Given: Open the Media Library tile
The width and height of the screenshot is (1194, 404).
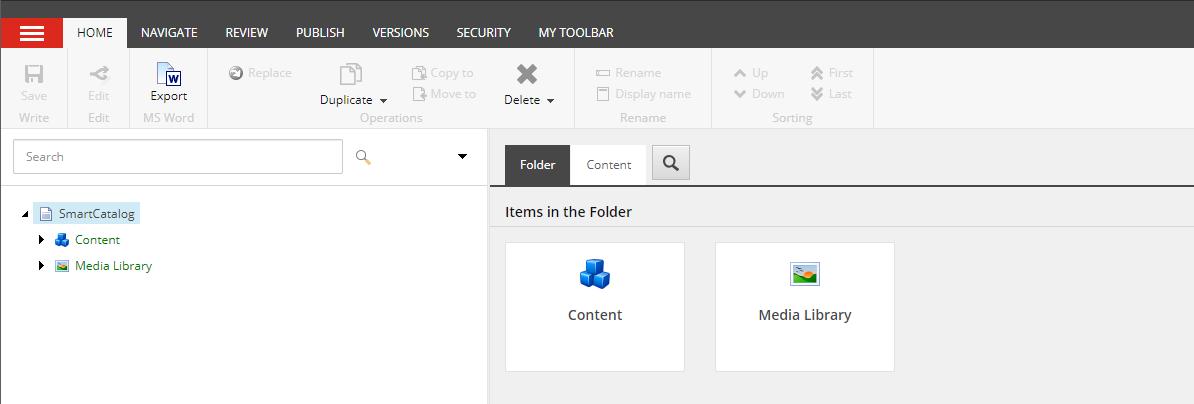Looking at the screenshot, I should click(x=805, y=307).
